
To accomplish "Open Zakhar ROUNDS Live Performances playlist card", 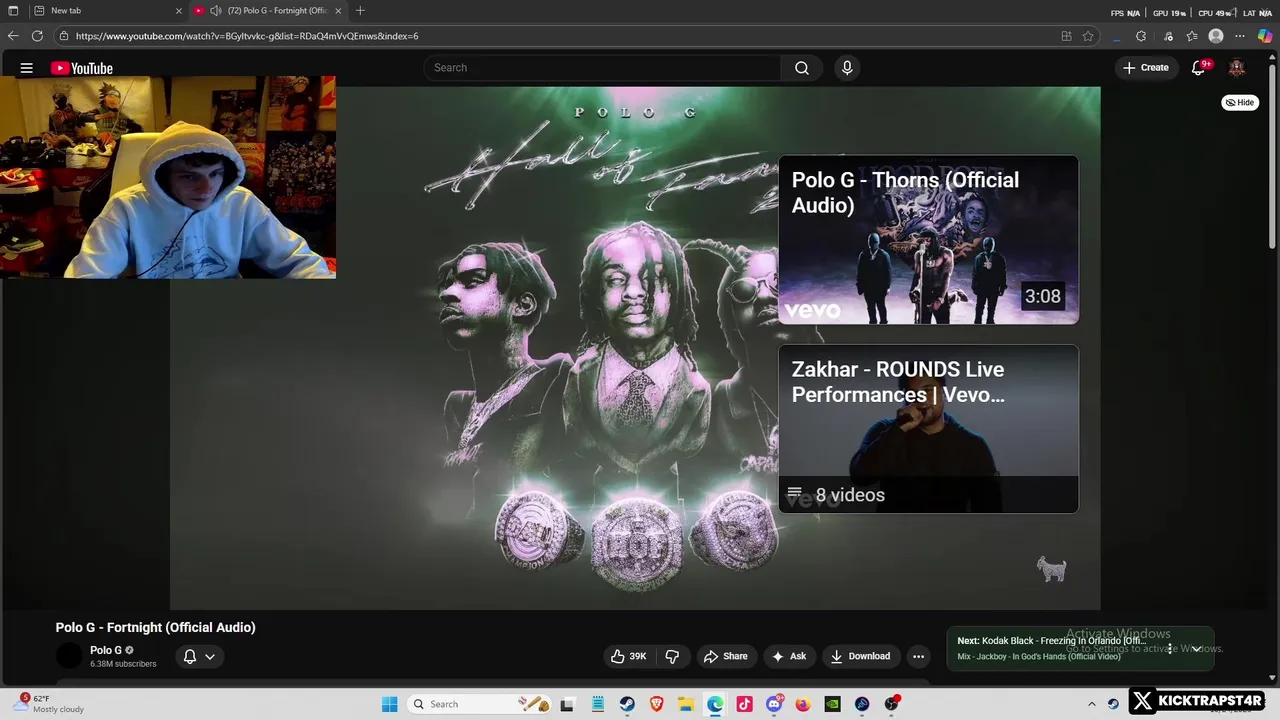I will coord(929,429).
